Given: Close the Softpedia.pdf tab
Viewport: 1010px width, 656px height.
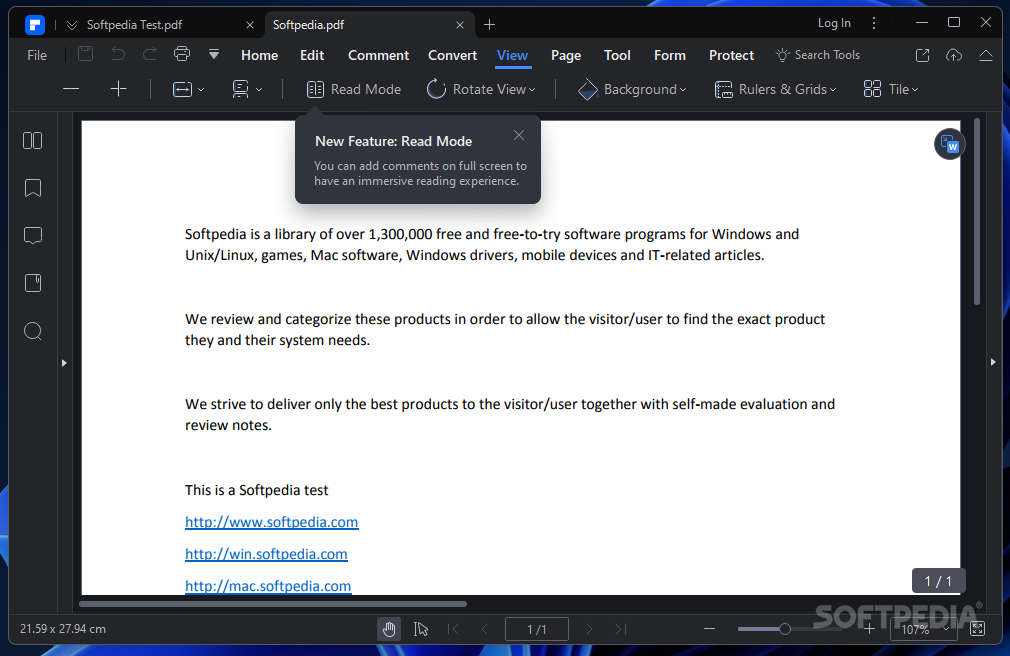Looking at the screenshot, I should [460, 25].
